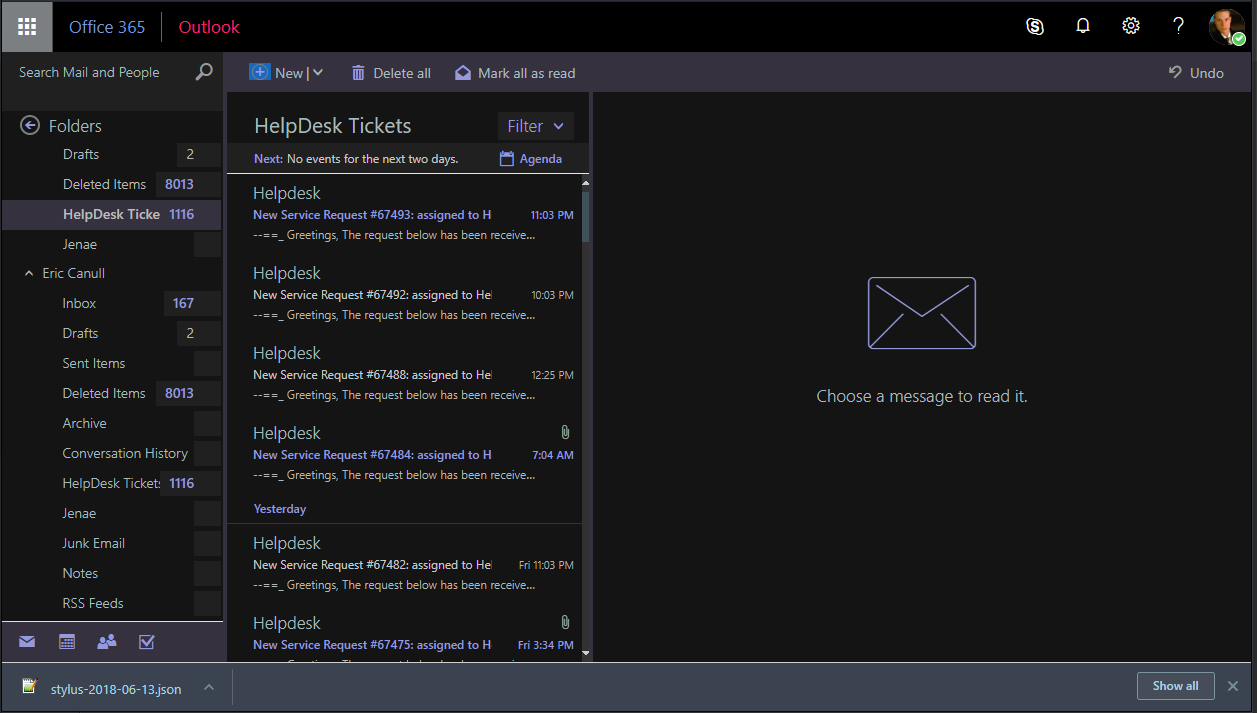This screenshot has height=713, width=1257.
Task: Click Mark all as read
Action: [x=515, y=72]
